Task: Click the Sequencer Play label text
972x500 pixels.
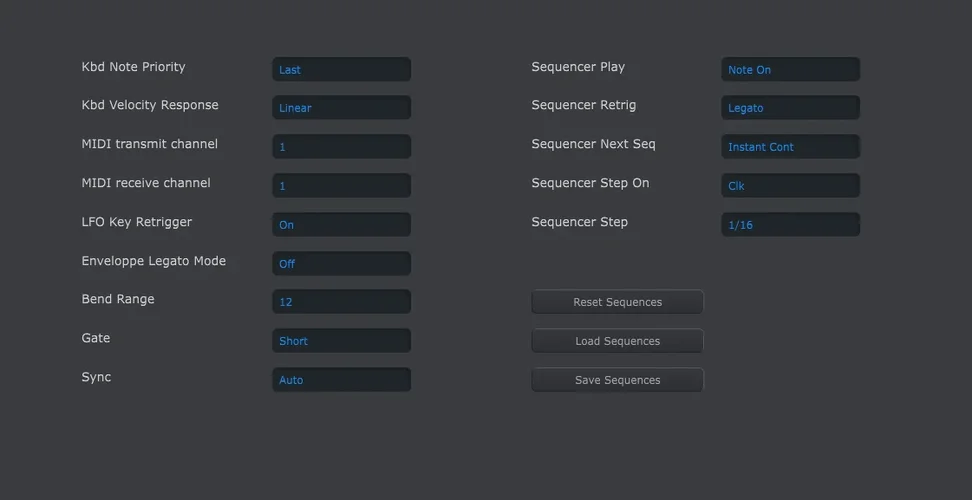Action: click(x=578, y=67)
